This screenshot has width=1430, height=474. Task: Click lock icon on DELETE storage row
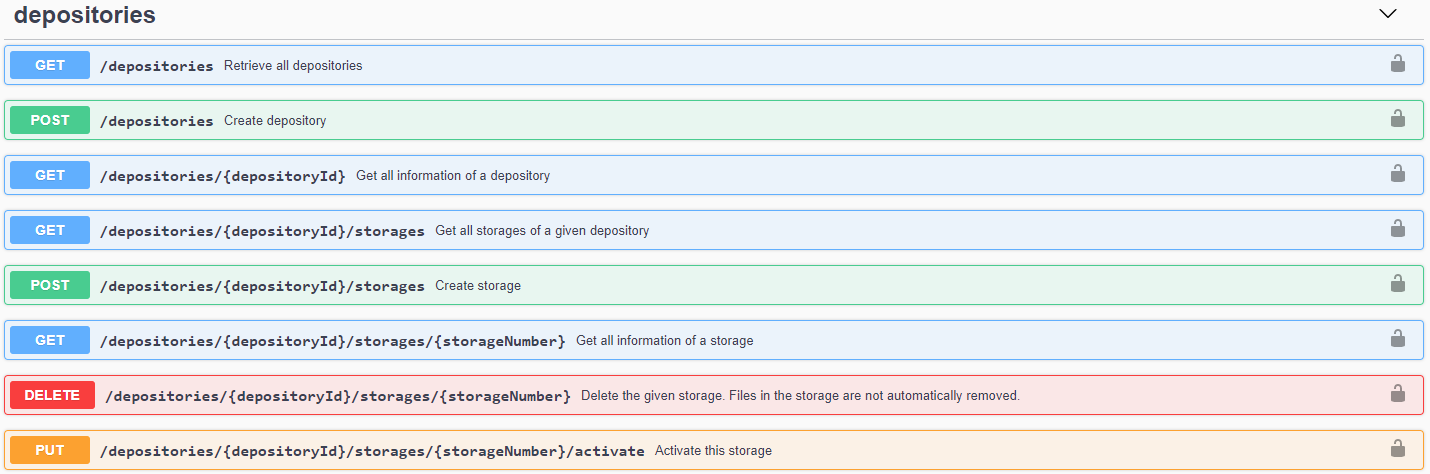coord(1397,394)
